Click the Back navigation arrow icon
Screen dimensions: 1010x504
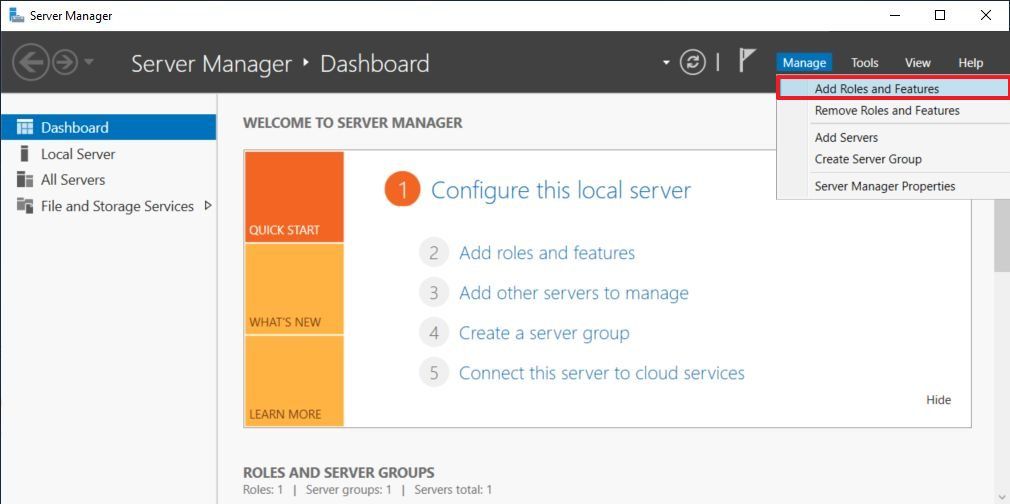coord(31,63)
